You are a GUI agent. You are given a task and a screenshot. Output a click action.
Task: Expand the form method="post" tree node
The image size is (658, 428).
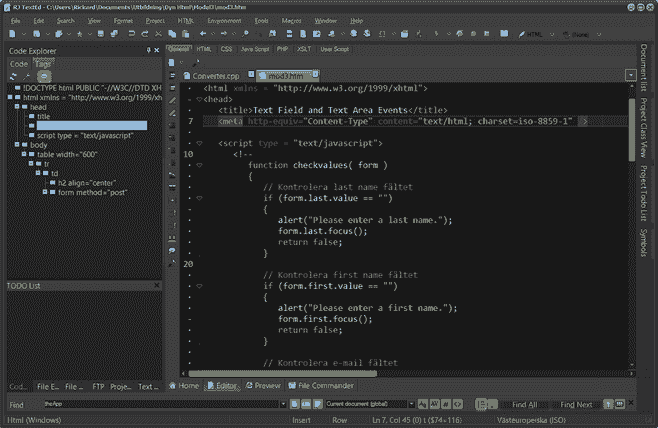pos(45,192)
